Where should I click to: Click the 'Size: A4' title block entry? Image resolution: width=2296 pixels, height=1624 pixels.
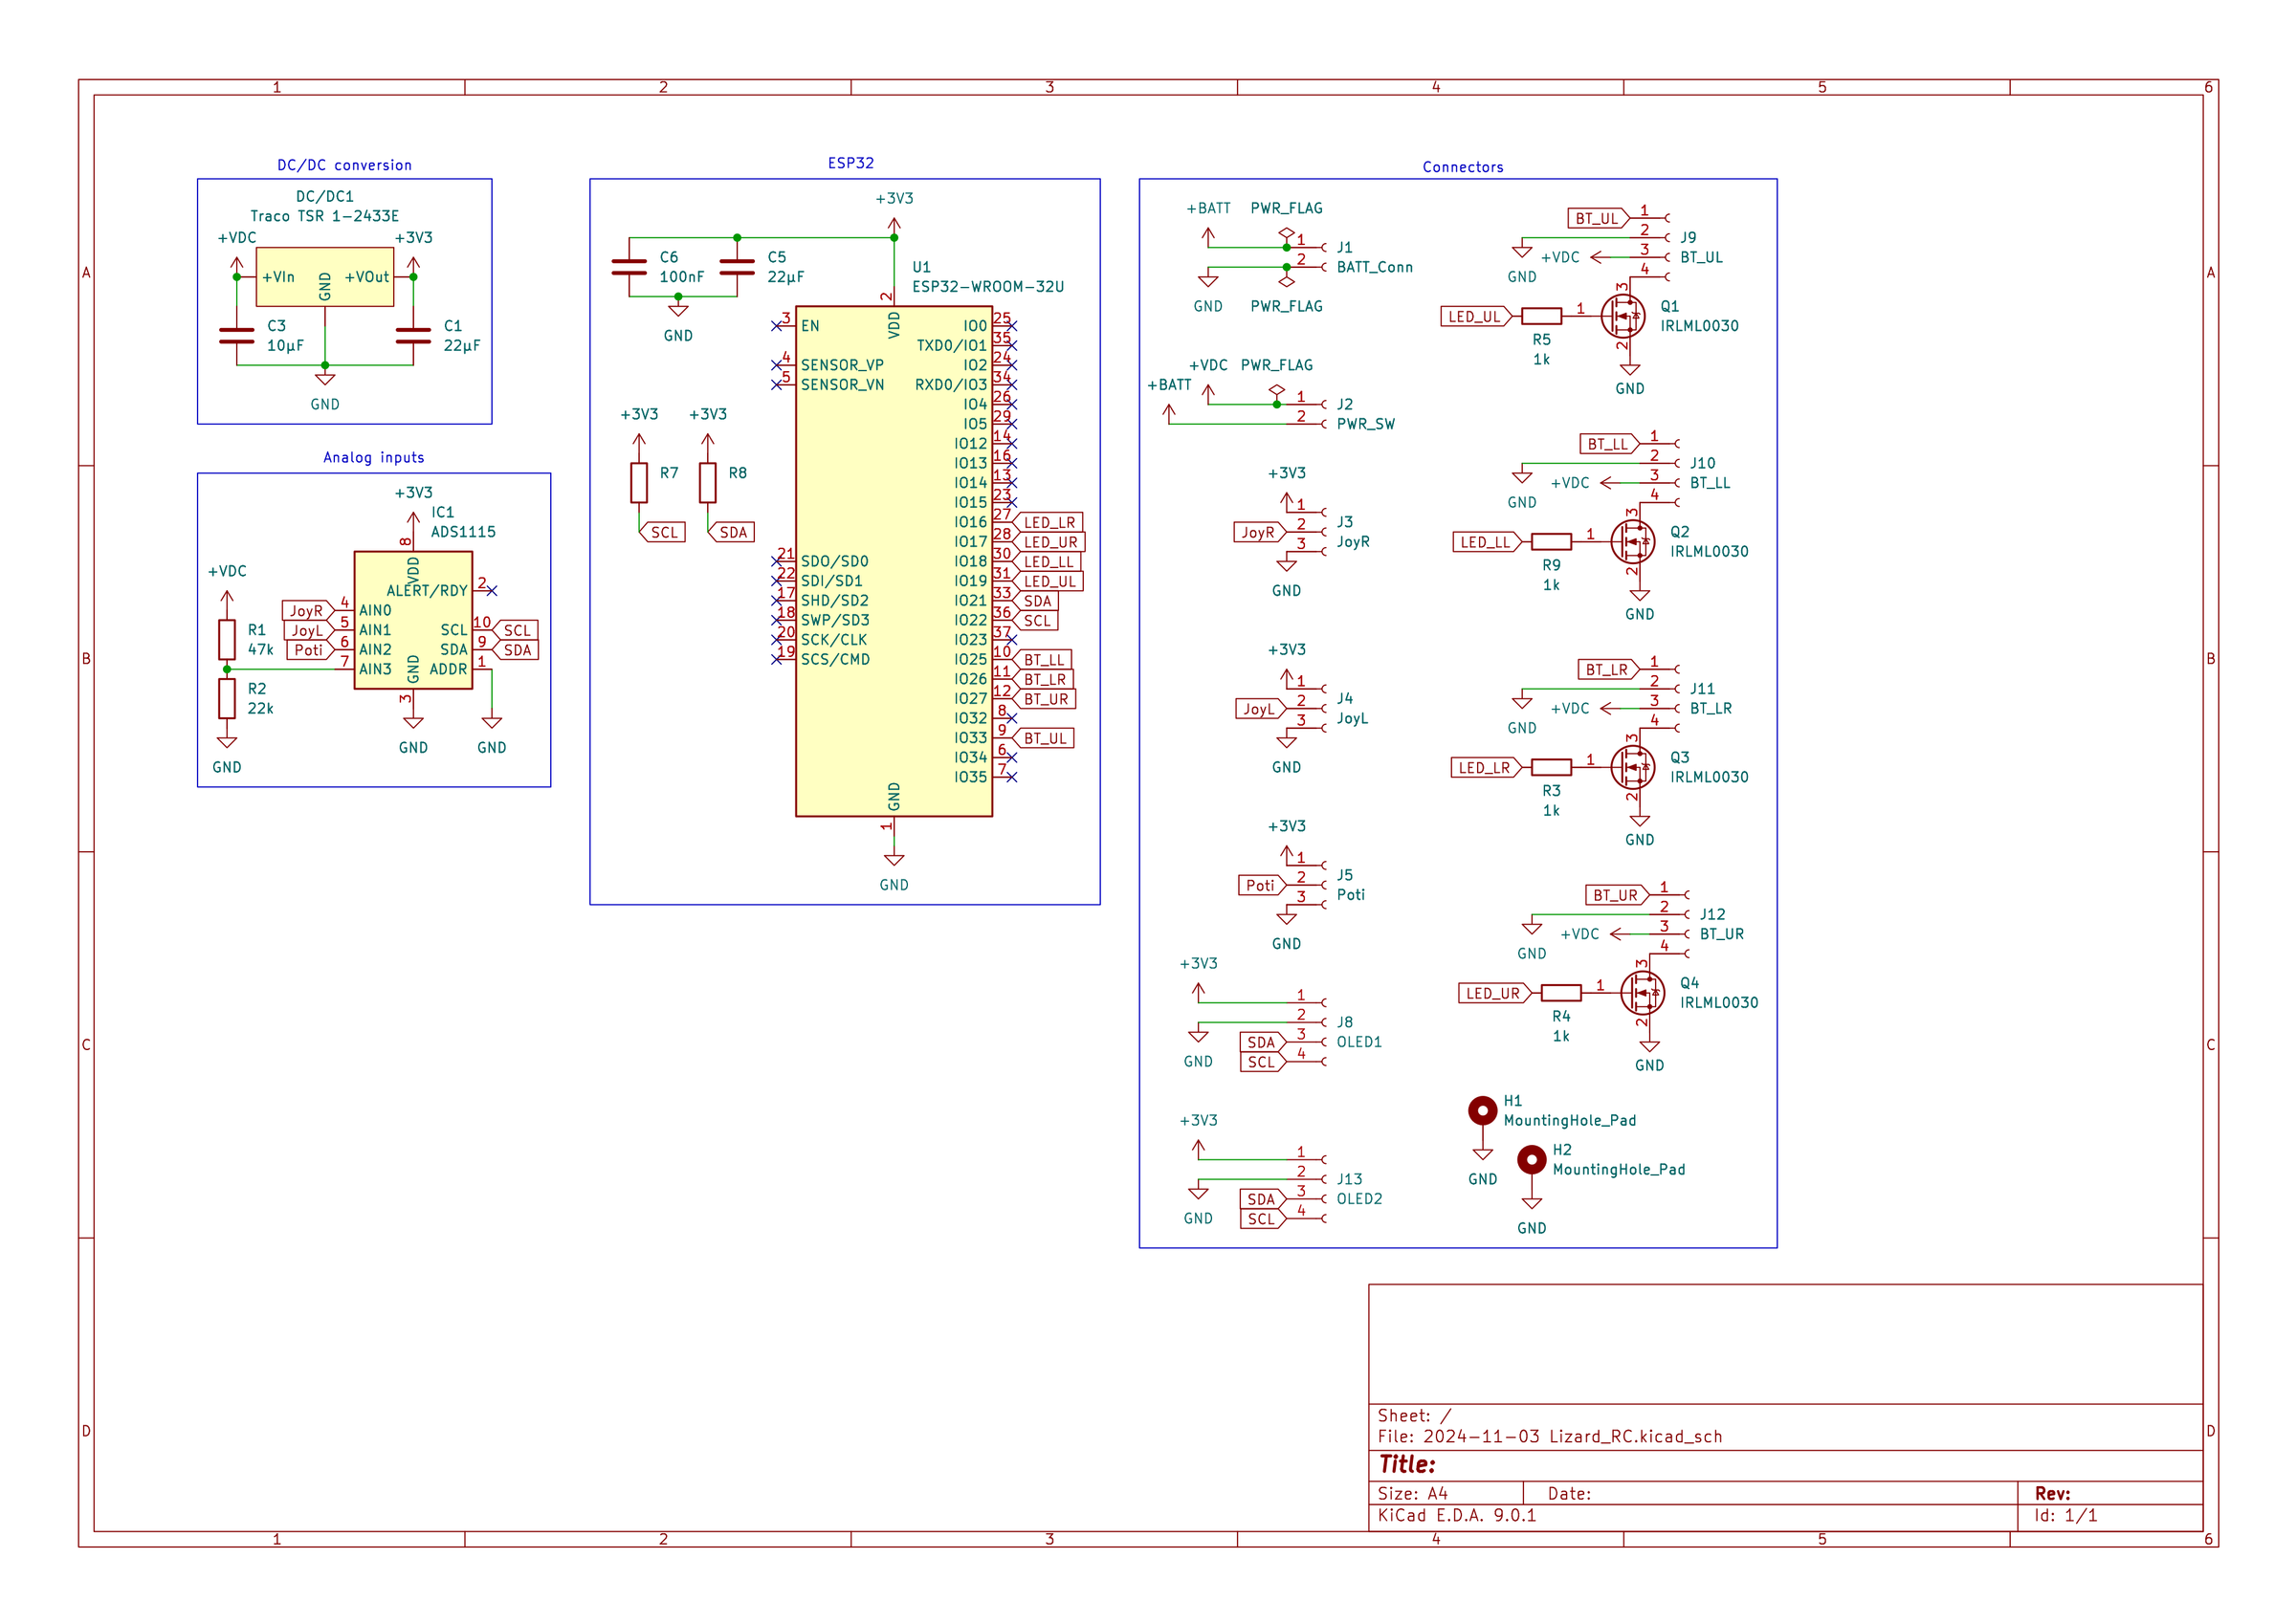pos(1412,1493)
